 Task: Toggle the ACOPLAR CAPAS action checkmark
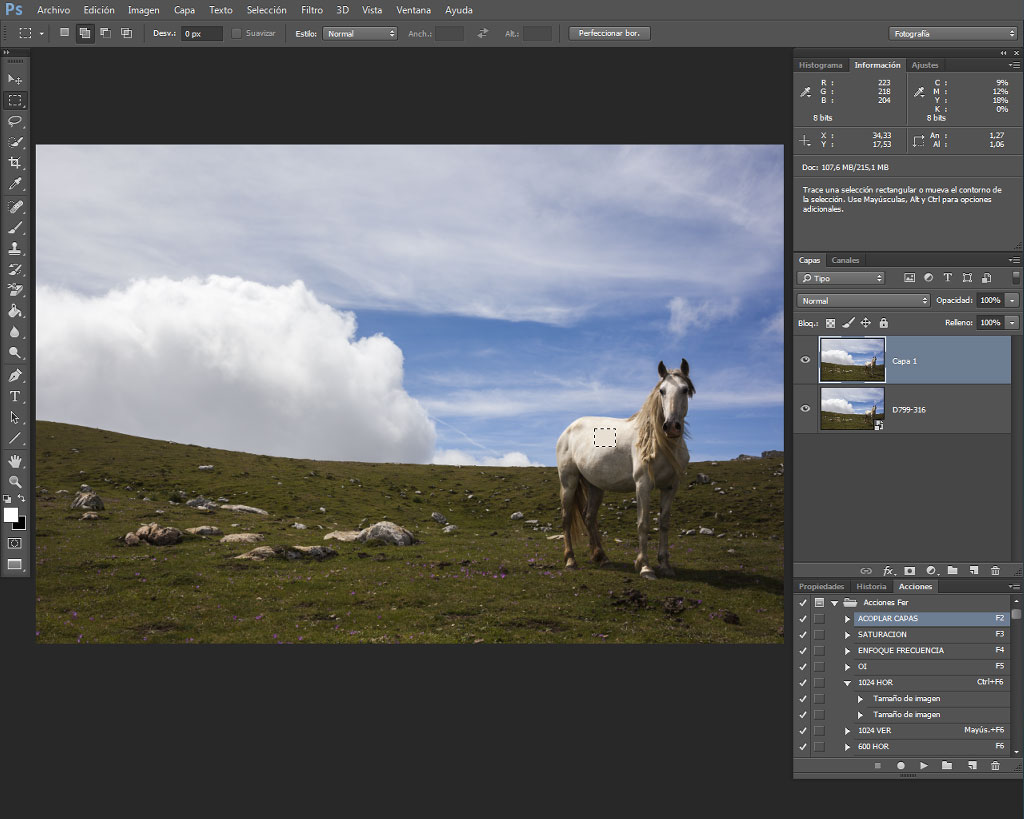[x=803, y=618]
